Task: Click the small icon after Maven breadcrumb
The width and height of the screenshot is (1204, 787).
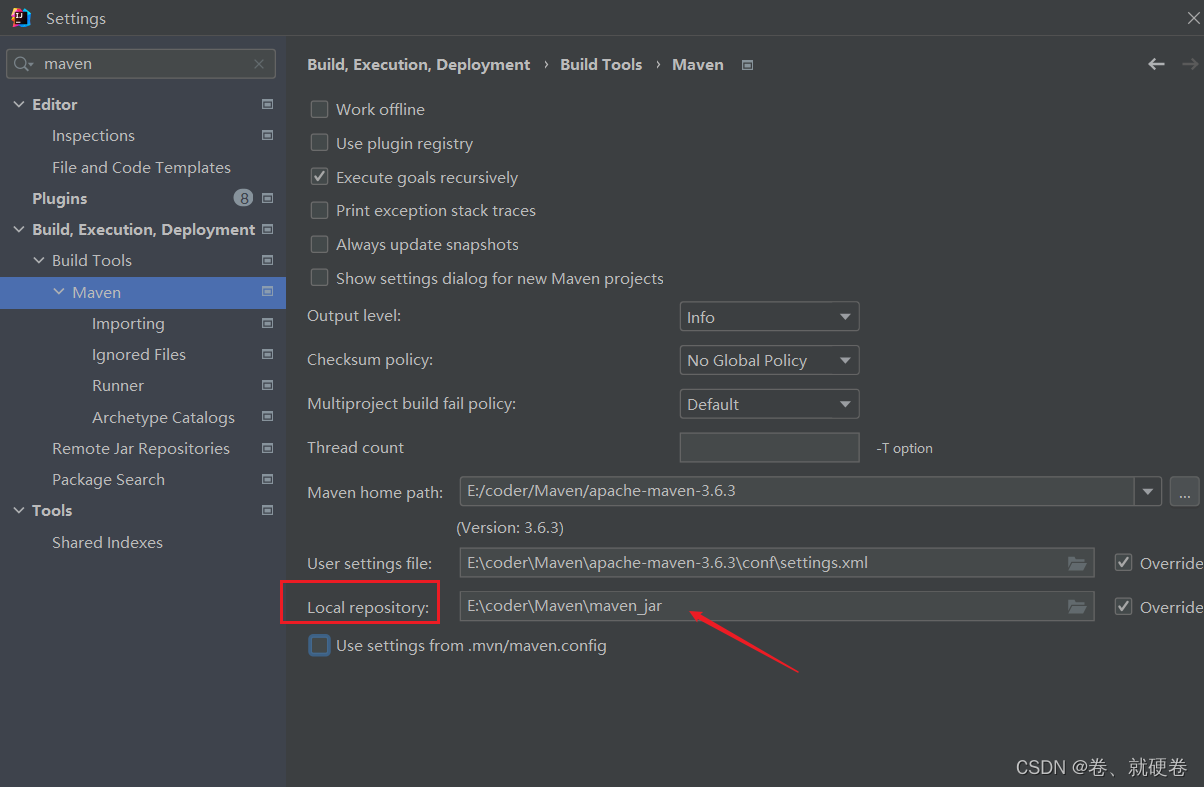Action: click(747, 64)
